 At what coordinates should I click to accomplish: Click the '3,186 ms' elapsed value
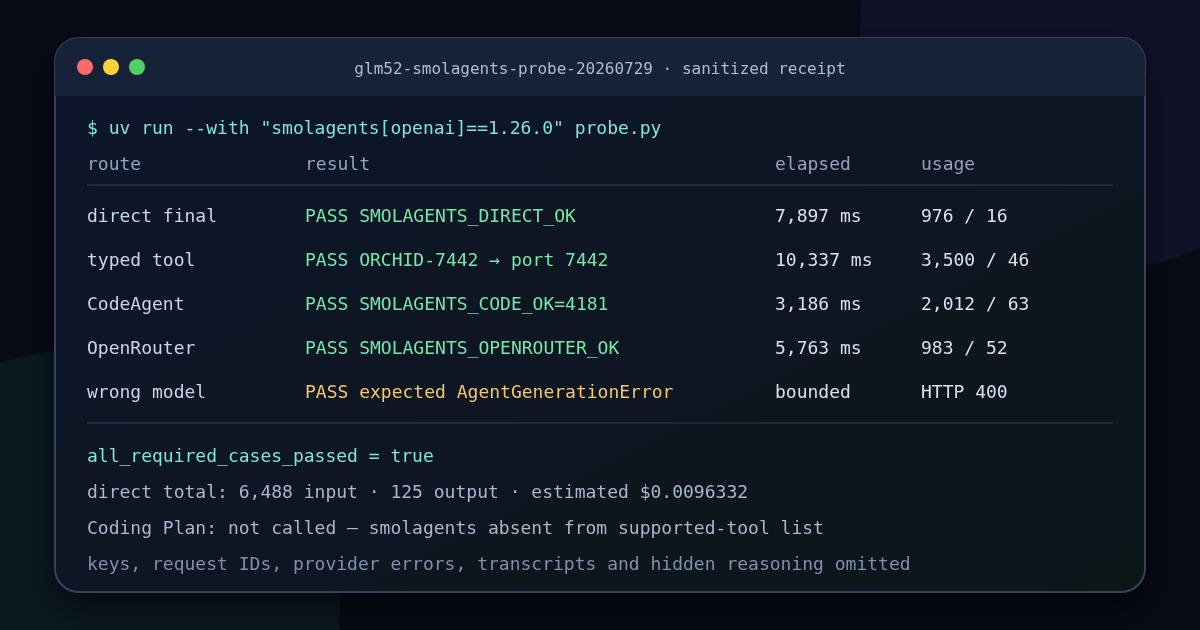coord(818,304)
